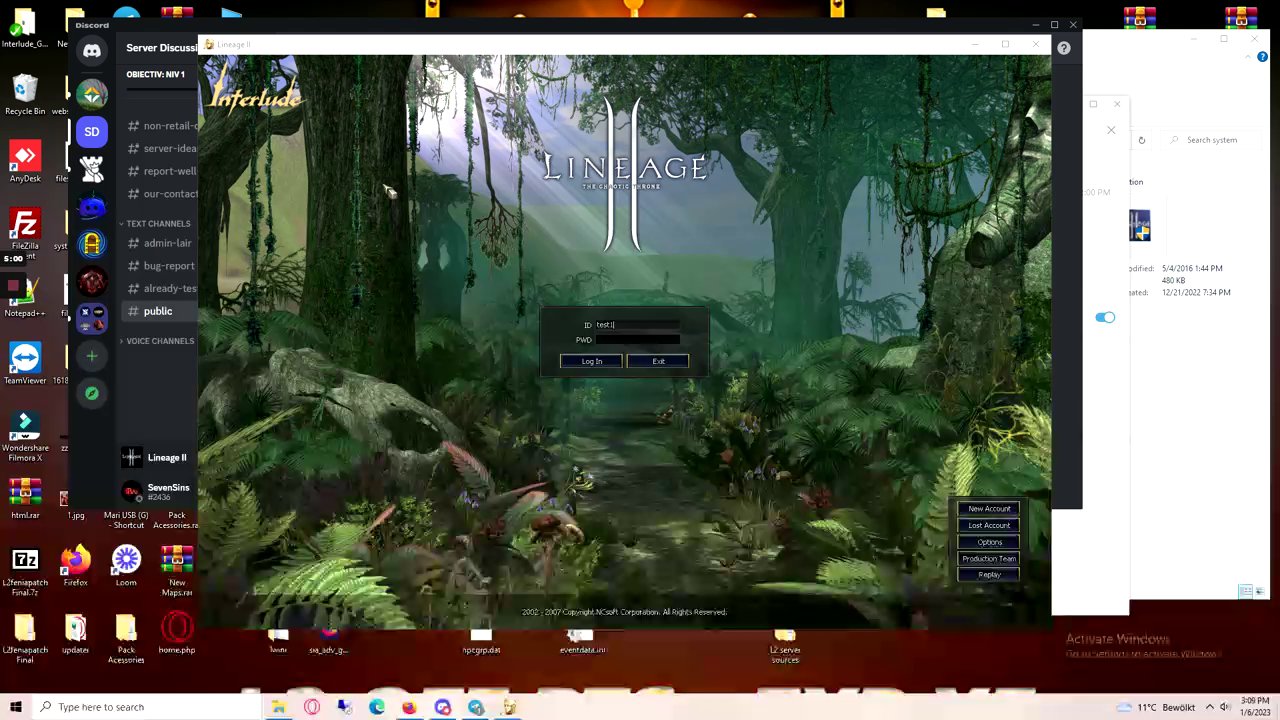Open the #non-retail channel in Discord
Screen dimensions: 1280x720
click(162, 126)
